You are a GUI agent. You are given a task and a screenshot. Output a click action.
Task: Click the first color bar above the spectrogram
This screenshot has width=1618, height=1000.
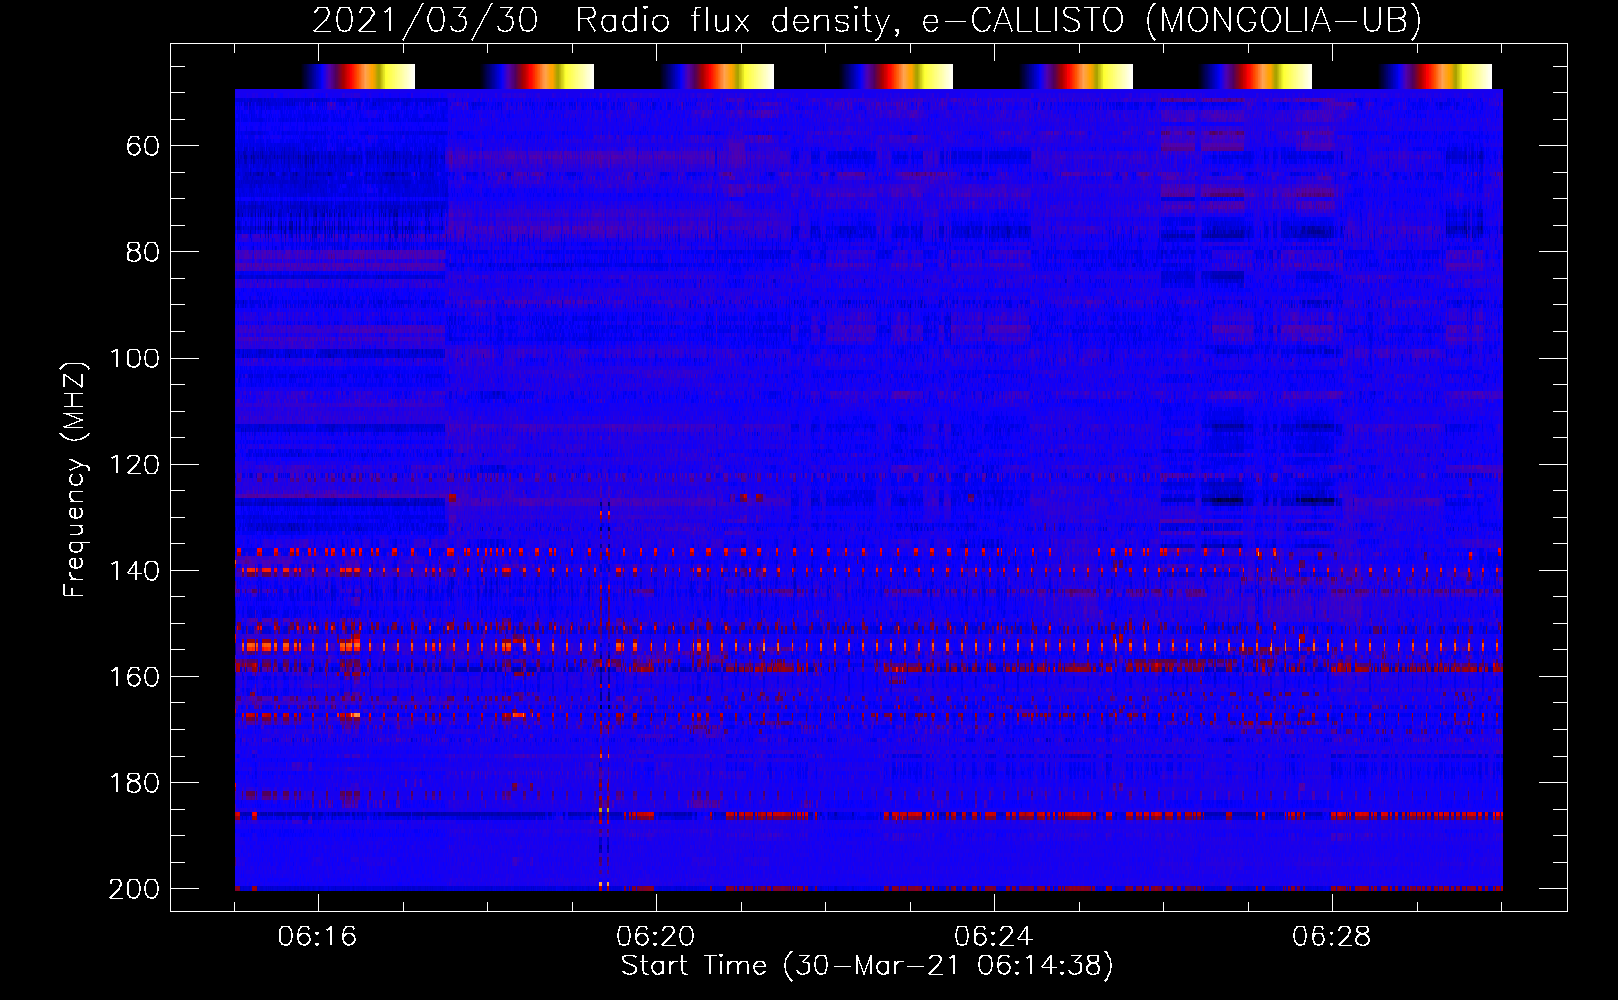click(359, 76)
